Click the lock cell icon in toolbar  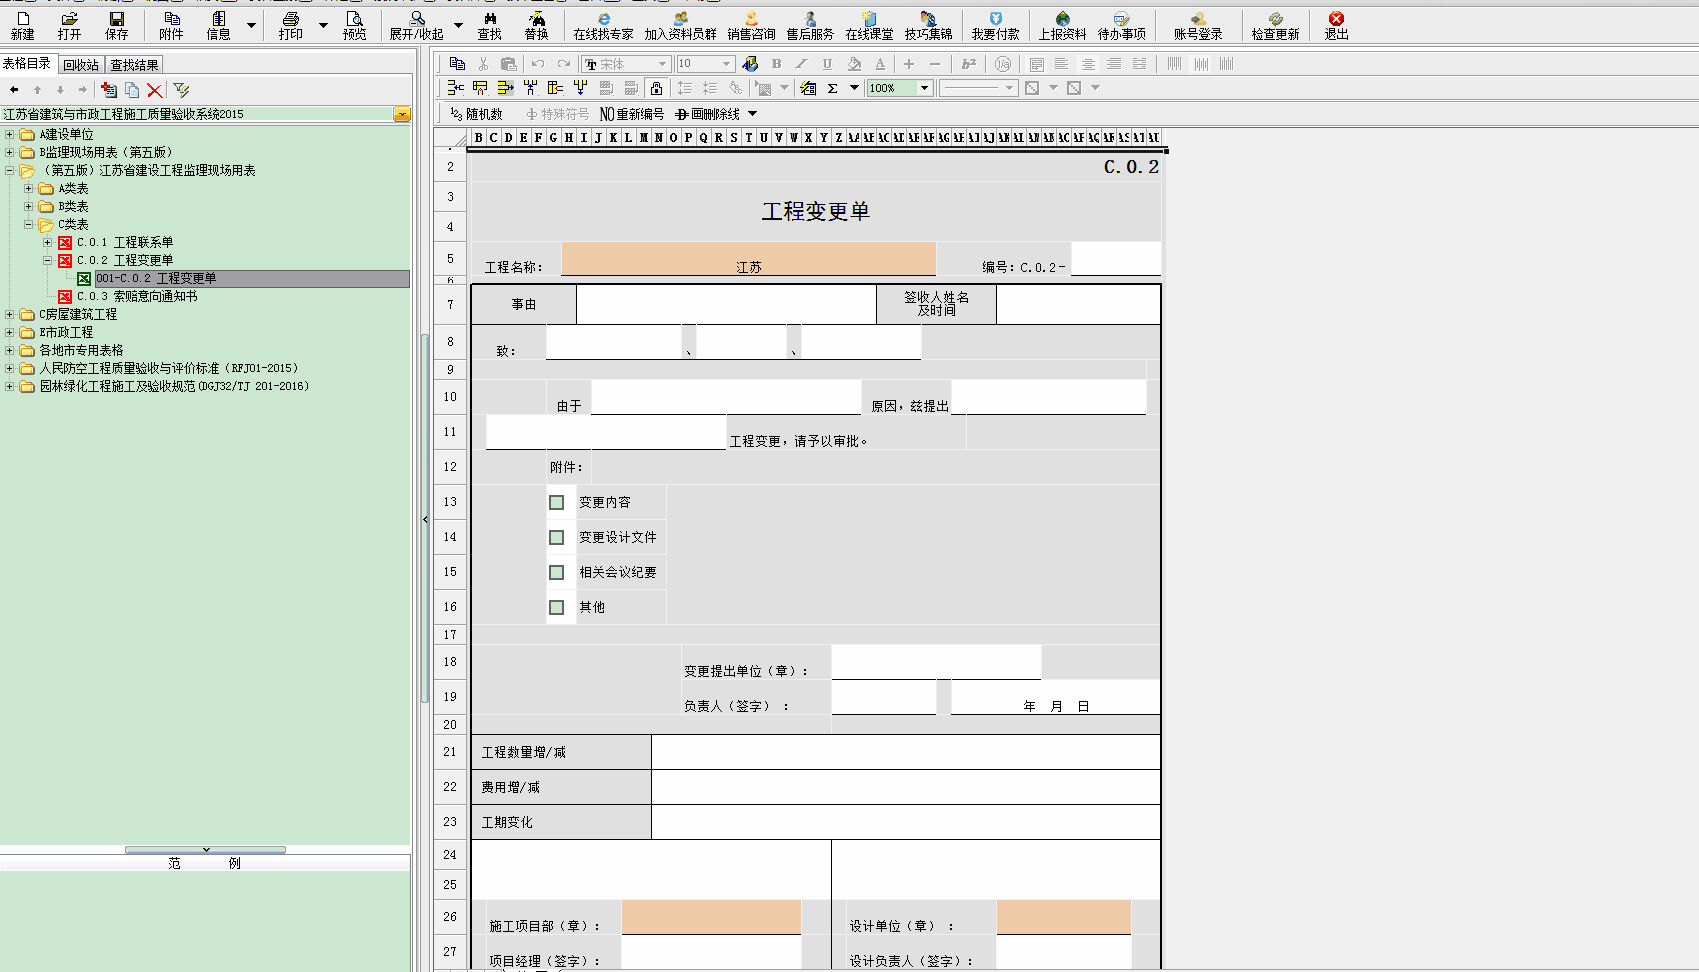click(656, 88)
